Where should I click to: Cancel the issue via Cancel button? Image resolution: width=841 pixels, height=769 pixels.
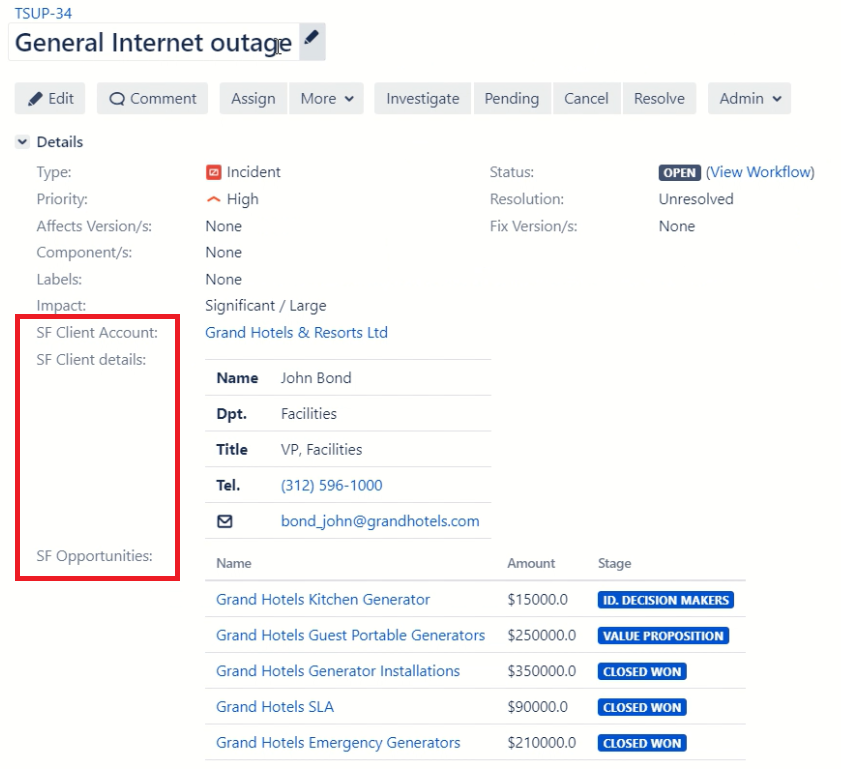click(x=586, y=99)
